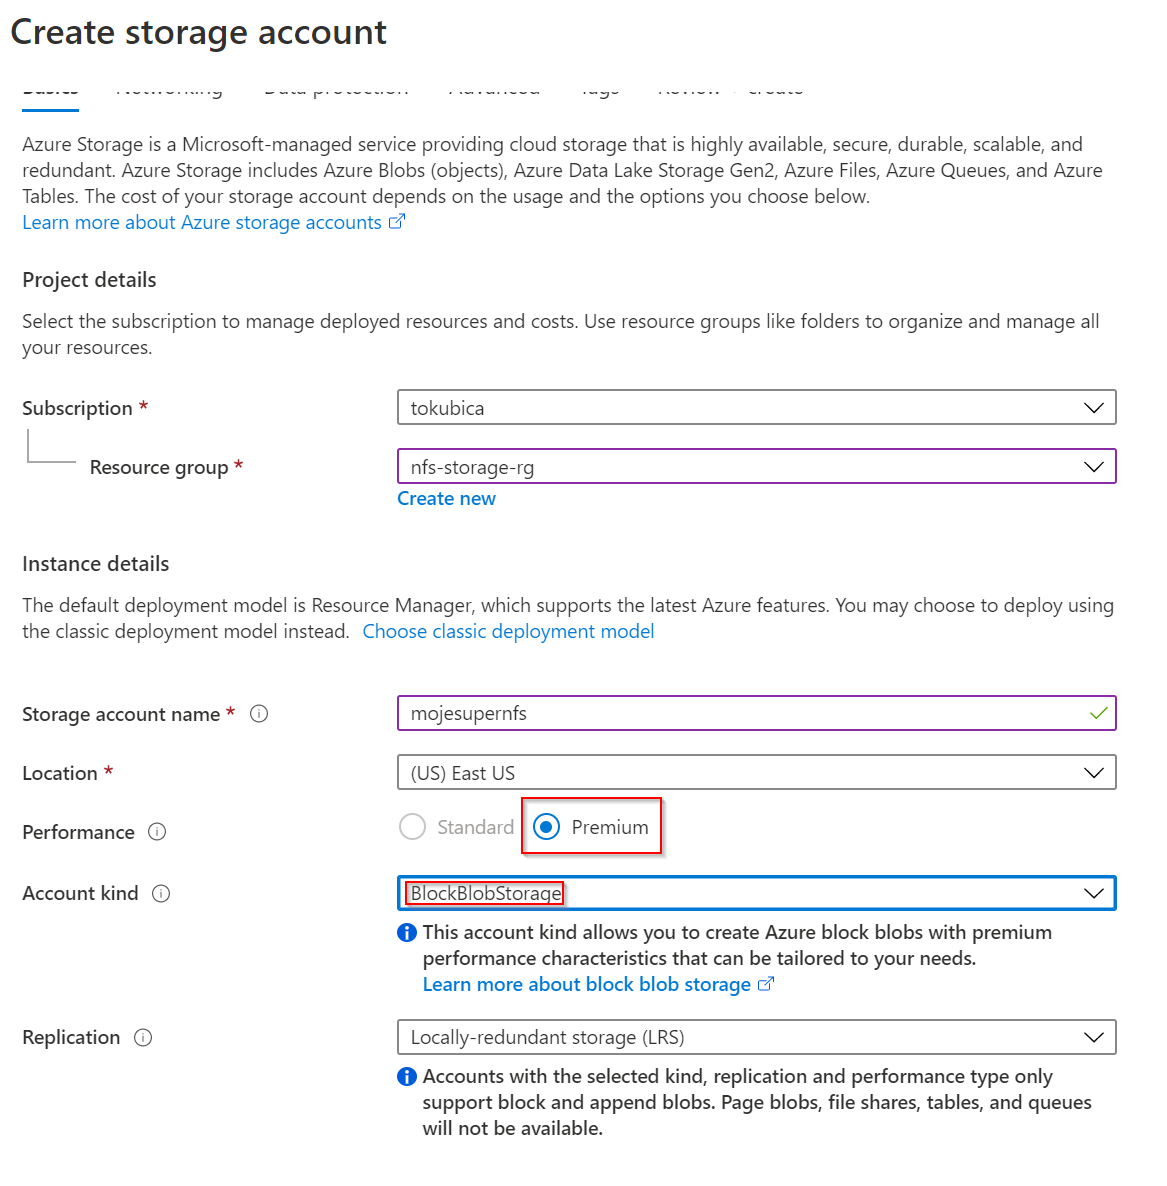Image resolution: width=1167 pixels, height=1186 pixels.
Task: Switch to the Networking tab
Action: point(169,91)
